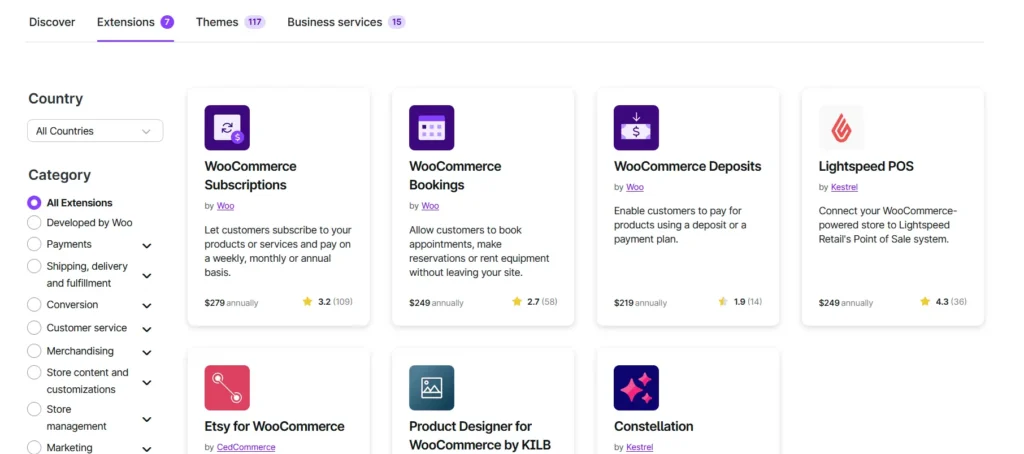This screenshot has height=454, width=1024.
Task: Click the Etsy for WooCommerce icon
Action: coord(227,388)
